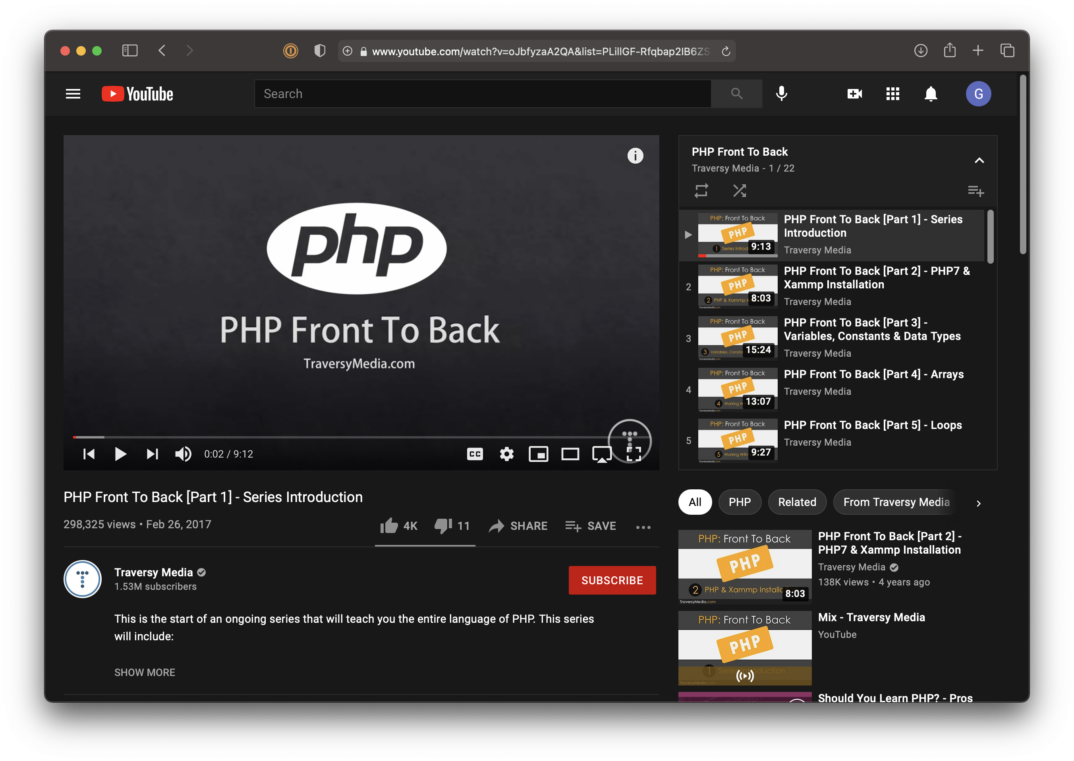This screenshot has height=761, width=1074.
Task: Start a voice search
Action: click(x=781, y=93)
